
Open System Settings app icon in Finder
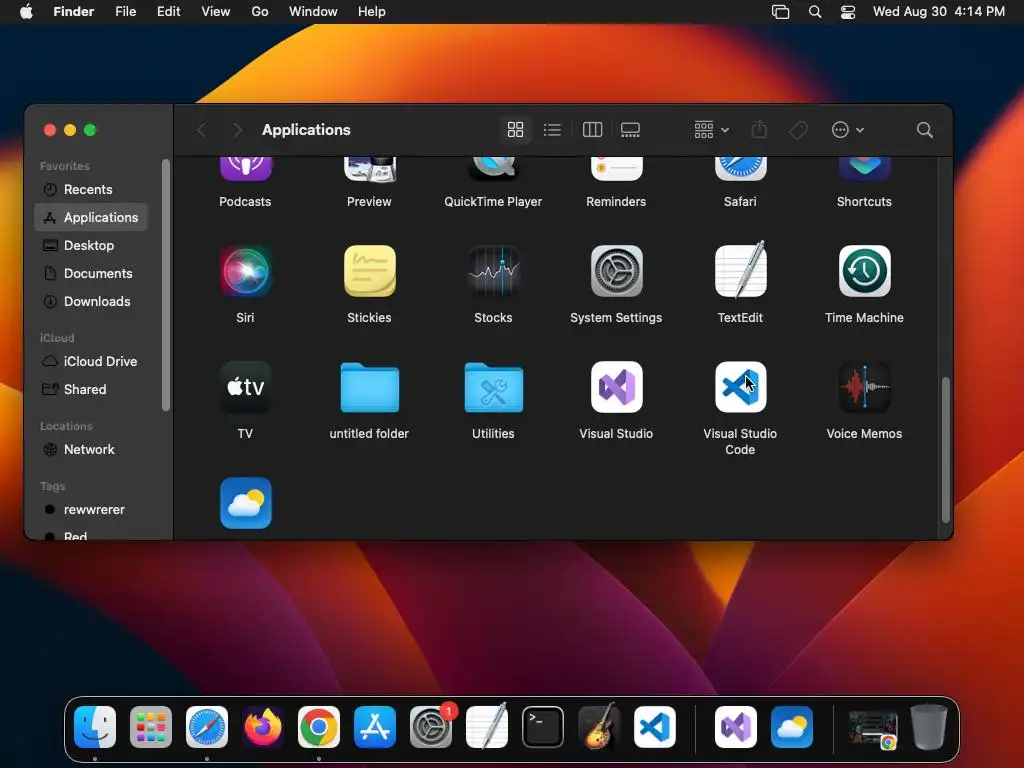point(616,271)
